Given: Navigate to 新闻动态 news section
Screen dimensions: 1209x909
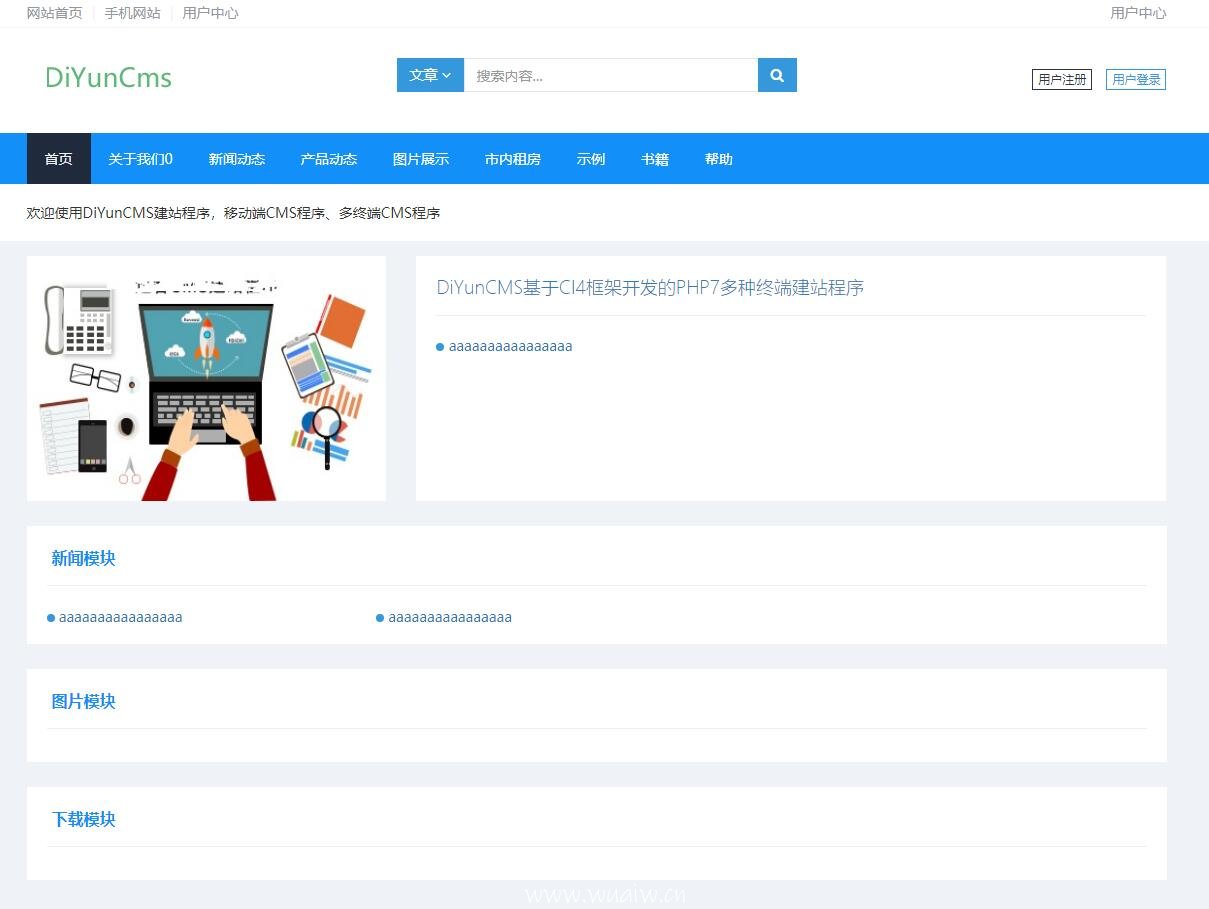Looking at the screenshot, I should (236, 158).
